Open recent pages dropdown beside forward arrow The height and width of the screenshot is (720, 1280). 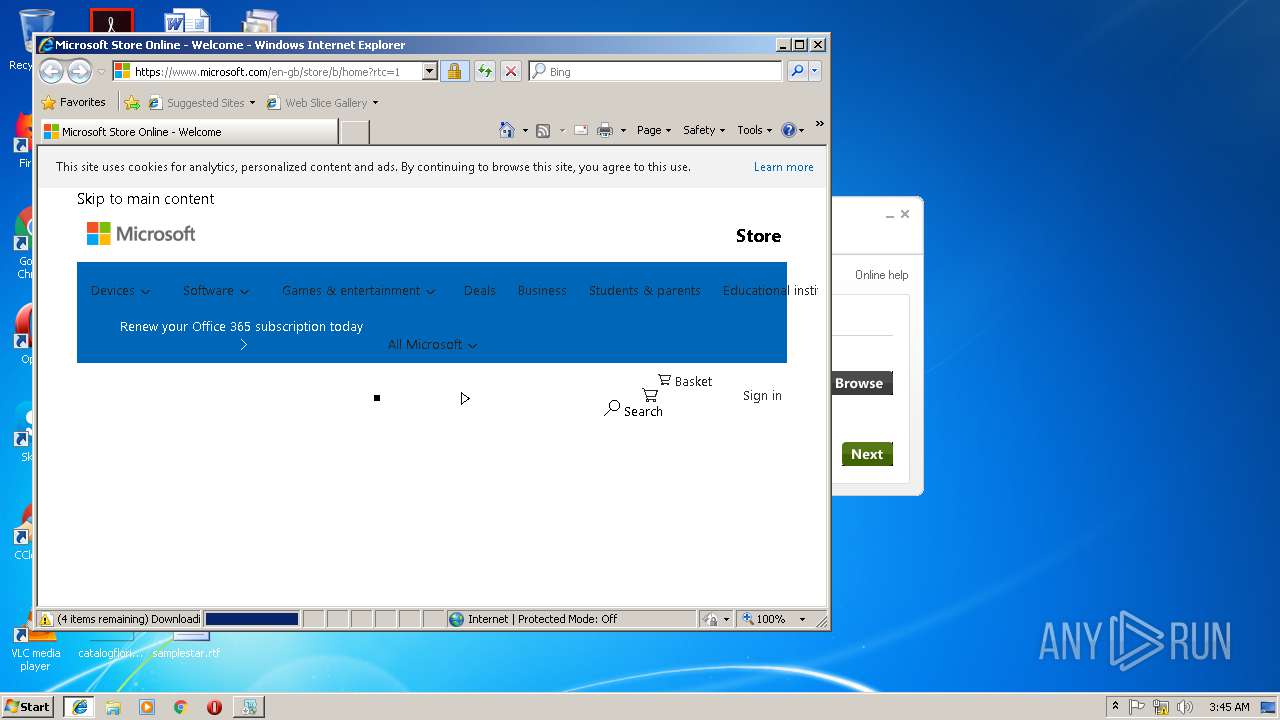point(101,72)
